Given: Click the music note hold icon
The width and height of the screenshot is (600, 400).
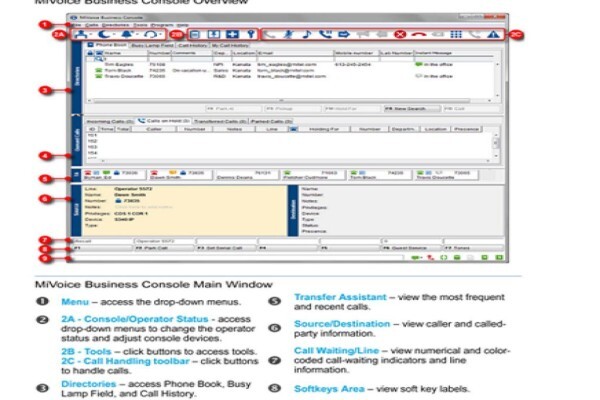Looking at the screenshot, I should (x=307, y=34).
